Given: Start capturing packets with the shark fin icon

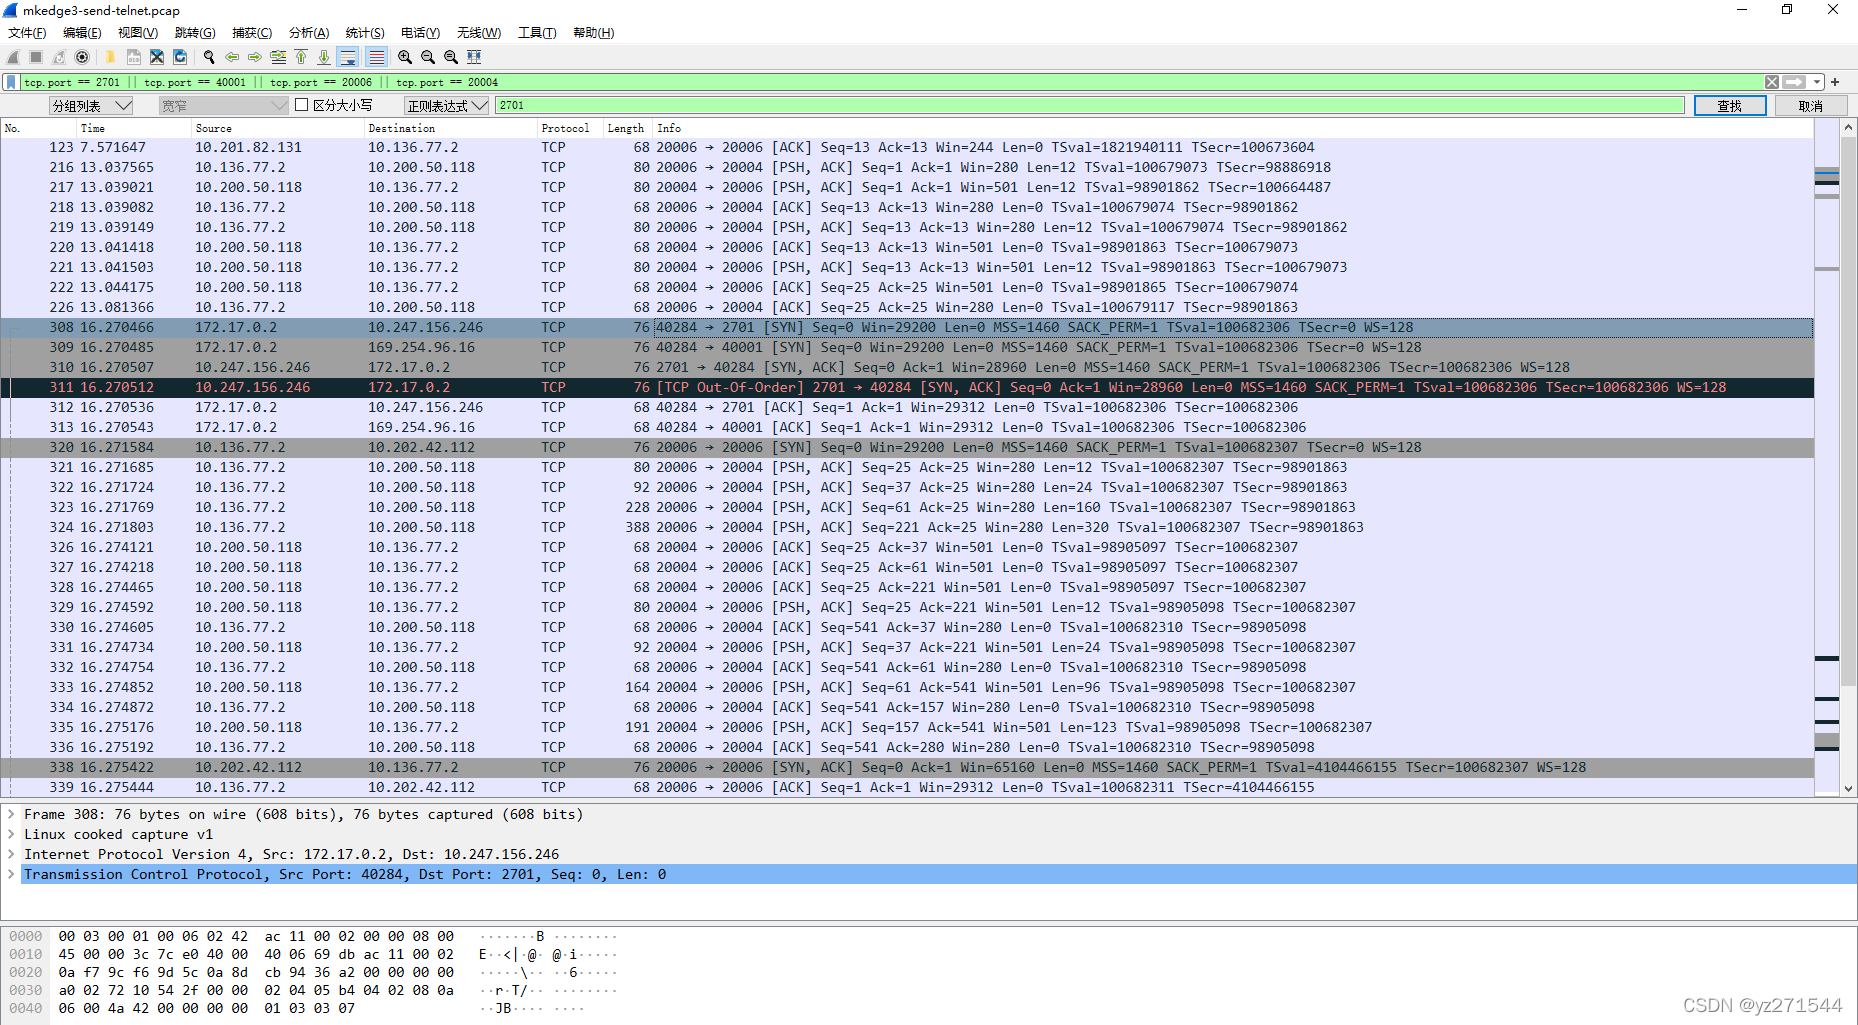Looking at the screenshot, I should [x=13, y=57].
